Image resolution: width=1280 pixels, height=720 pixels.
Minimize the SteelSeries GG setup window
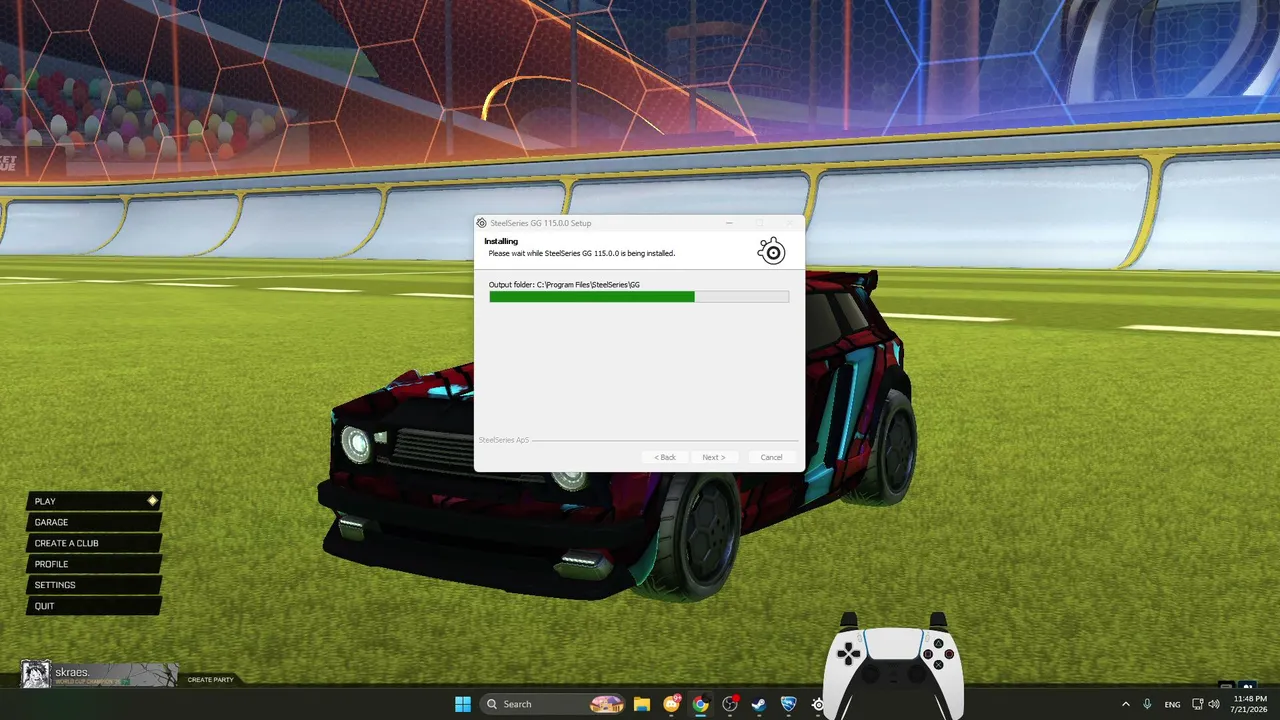729,223
